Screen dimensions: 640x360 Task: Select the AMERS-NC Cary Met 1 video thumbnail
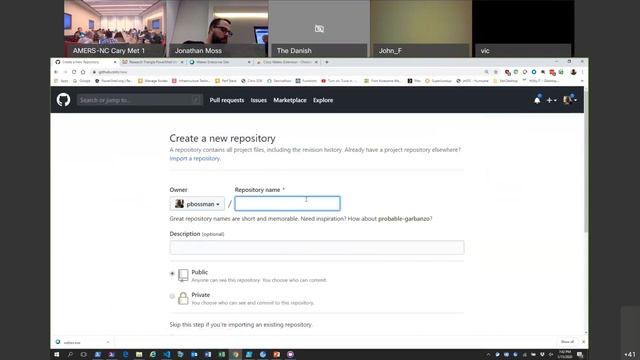point(115,28)
